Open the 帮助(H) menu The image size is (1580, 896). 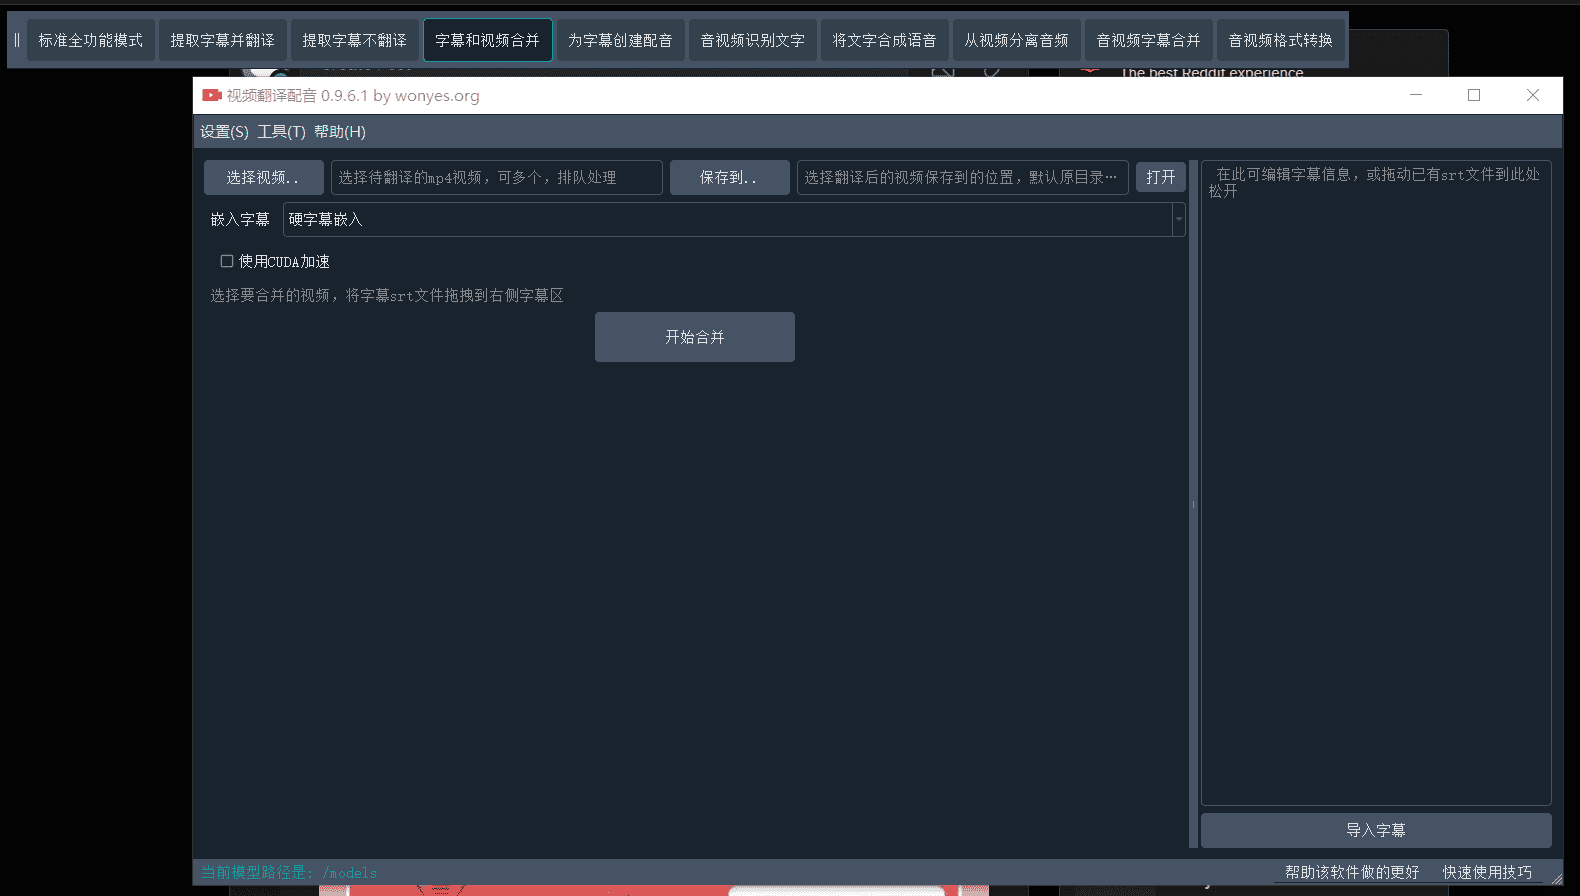click(340, 132)
